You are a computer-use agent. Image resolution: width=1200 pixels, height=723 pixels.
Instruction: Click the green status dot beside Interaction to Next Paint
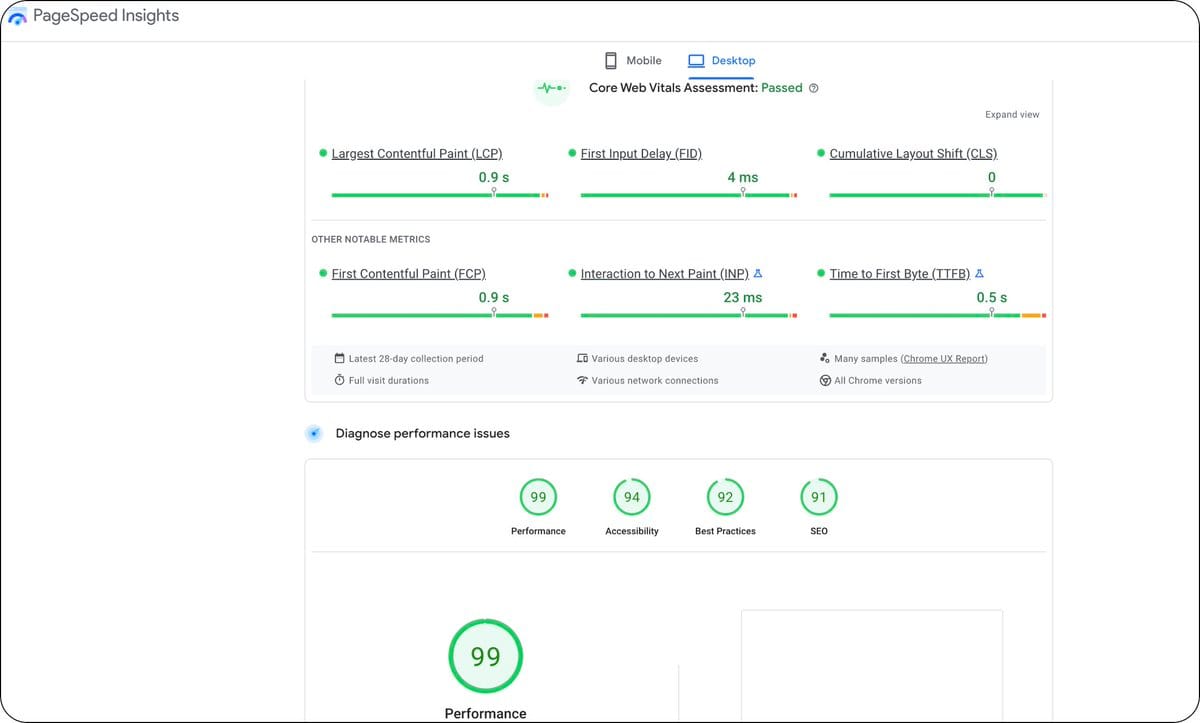click(572, 274)
